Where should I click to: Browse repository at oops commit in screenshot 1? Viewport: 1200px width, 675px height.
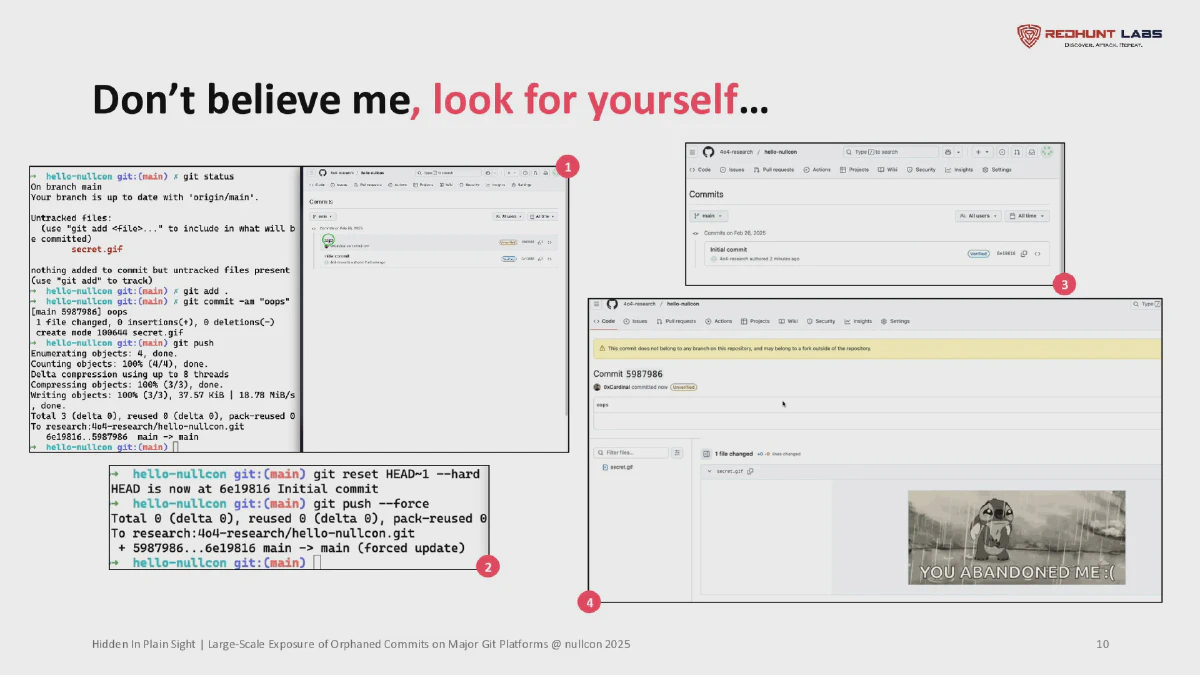coord(549,242)
